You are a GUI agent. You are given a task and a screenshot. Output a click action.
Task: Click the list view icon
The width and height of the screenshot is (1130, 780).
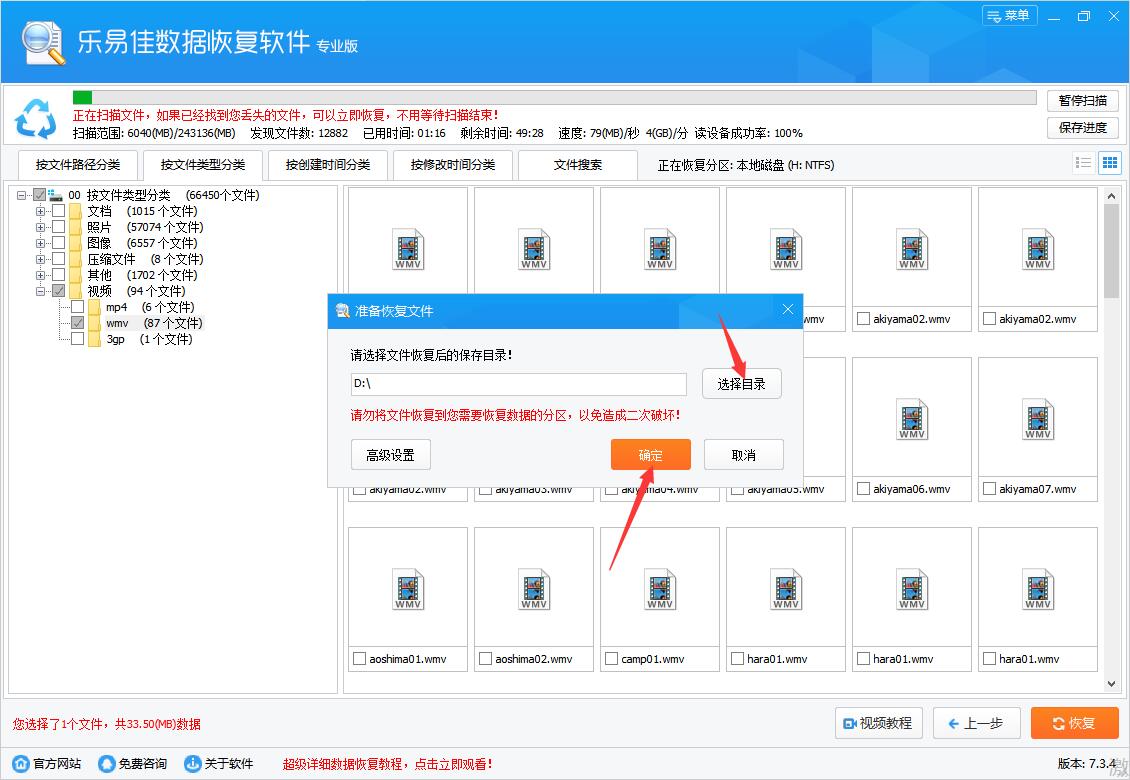[1083, 162]
